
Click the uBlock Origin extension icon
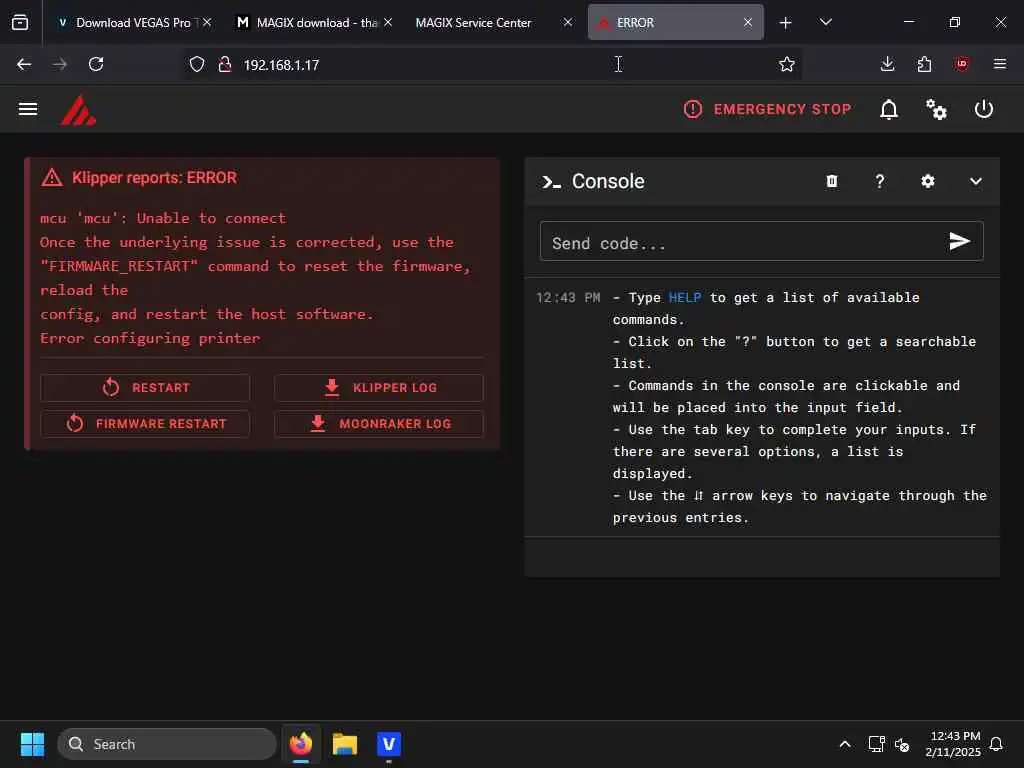click(x=961, y=64)
